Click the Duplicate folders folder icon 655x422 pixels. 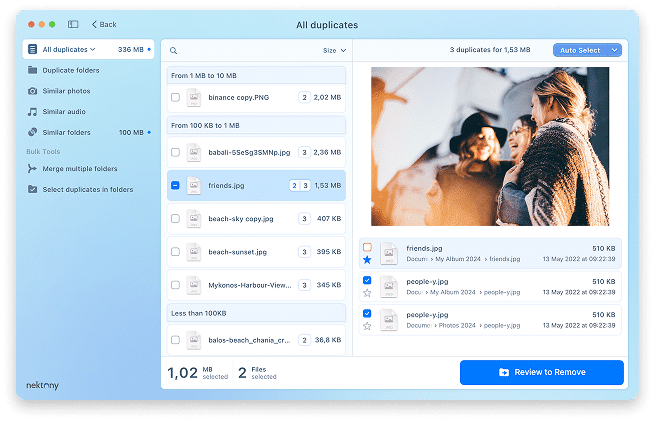pyautogui.click(x=33, y=70)
